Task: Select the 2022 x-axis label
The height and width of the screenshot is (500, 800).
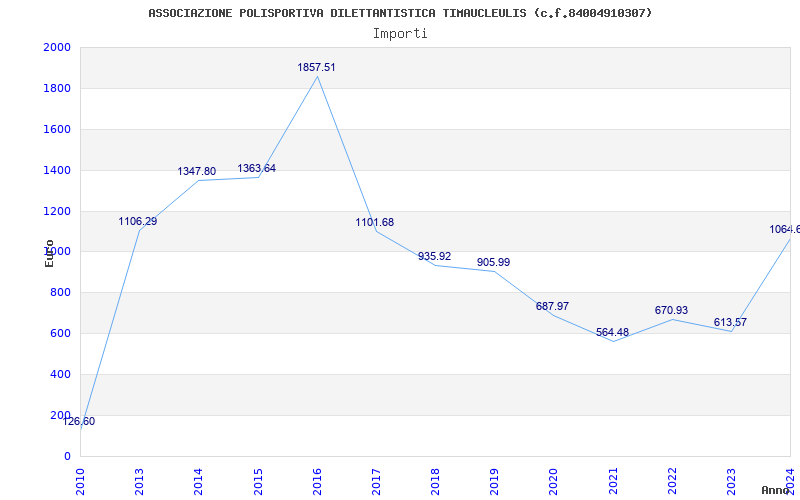Action: pyautogui.click(x=672, y=482)
